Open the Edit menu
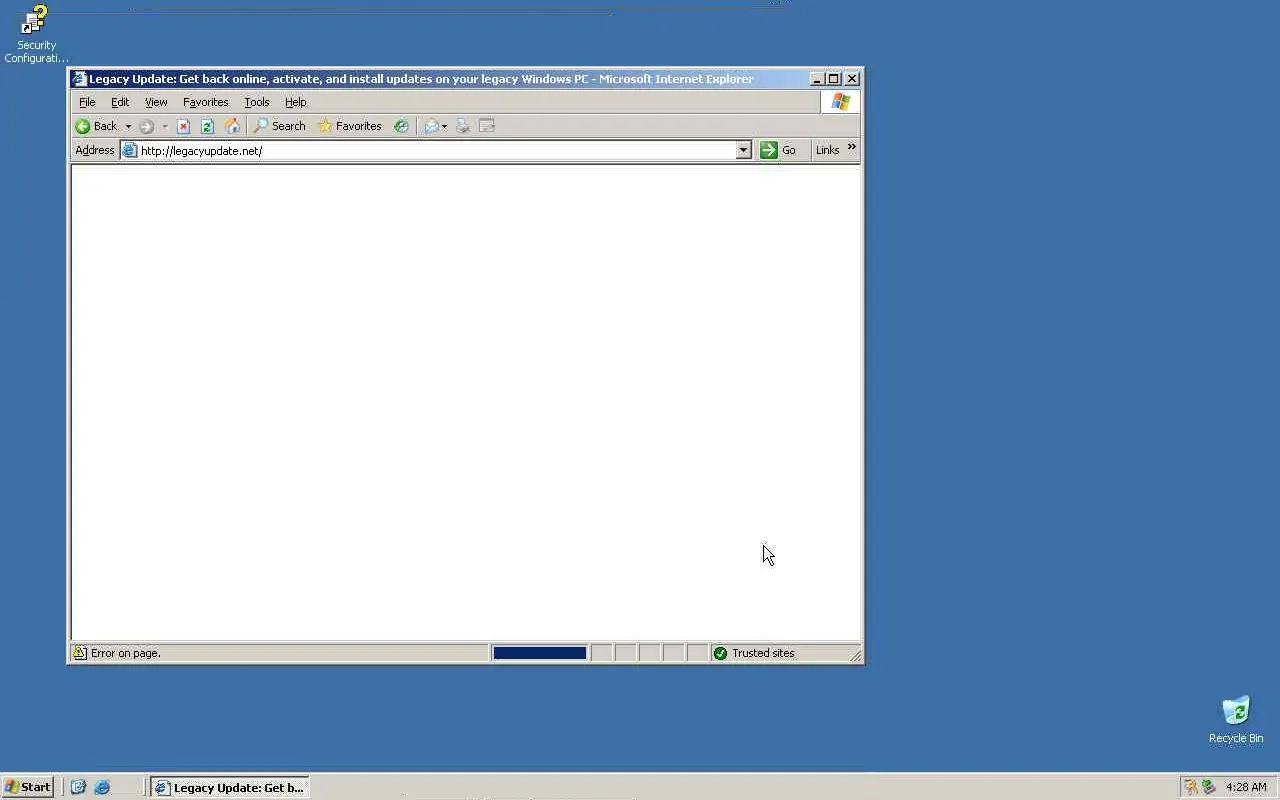Viewport: 1280px width, 800px height. point(120,102)
